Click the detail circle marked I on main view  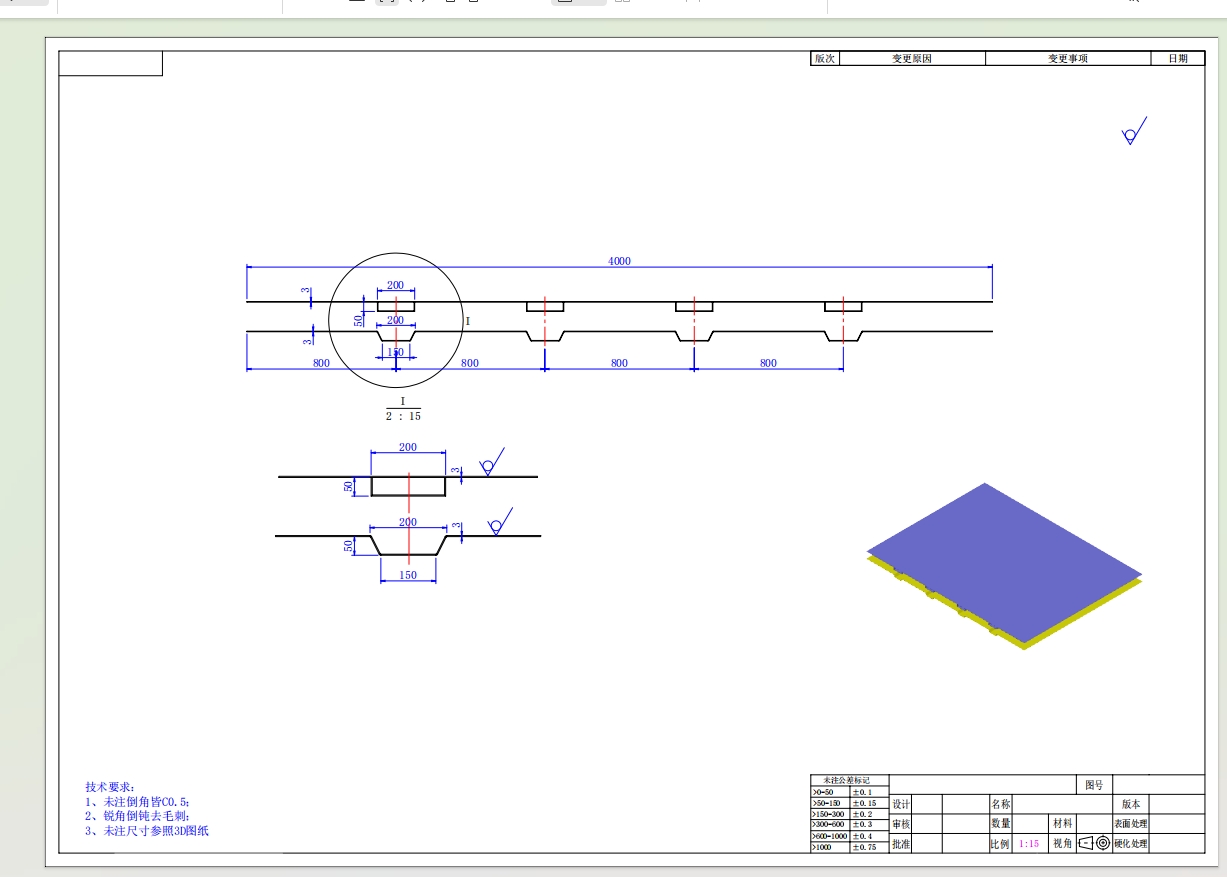(x=395, y=320)
